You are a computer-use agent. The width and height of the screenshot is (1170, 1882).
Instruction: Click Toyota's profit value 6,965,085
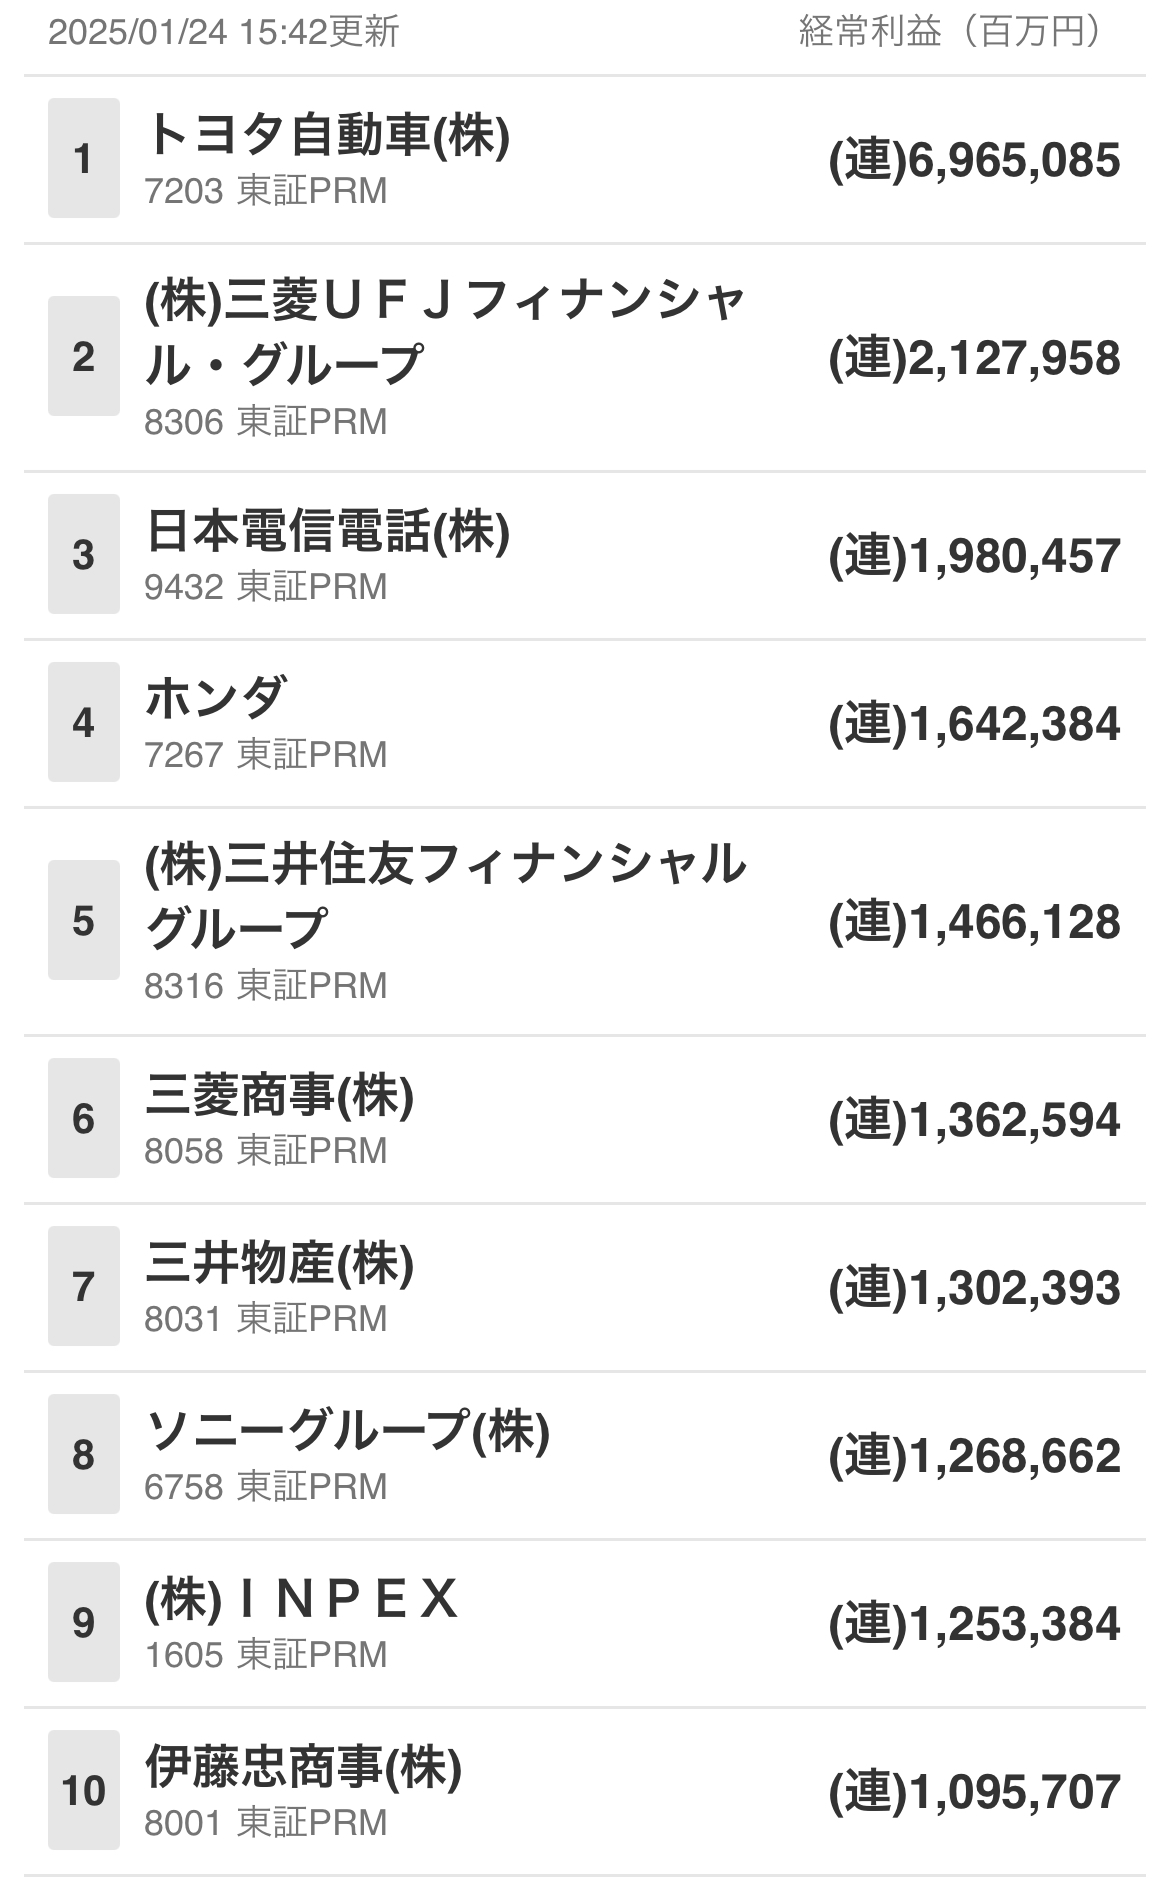pyautogui.click(x=974, y=161)
